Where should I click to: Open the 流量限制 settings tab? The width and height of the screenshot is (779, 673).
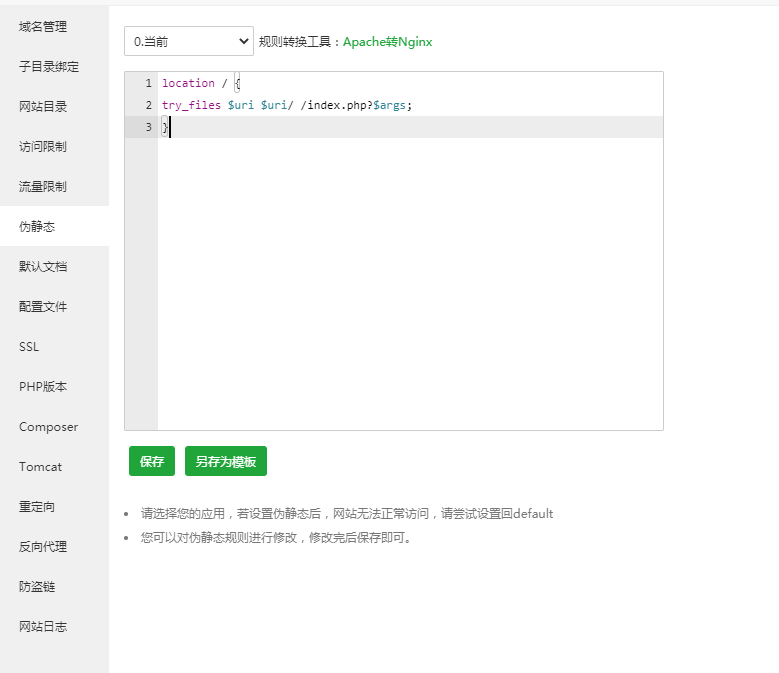click(x=43, y=186)
